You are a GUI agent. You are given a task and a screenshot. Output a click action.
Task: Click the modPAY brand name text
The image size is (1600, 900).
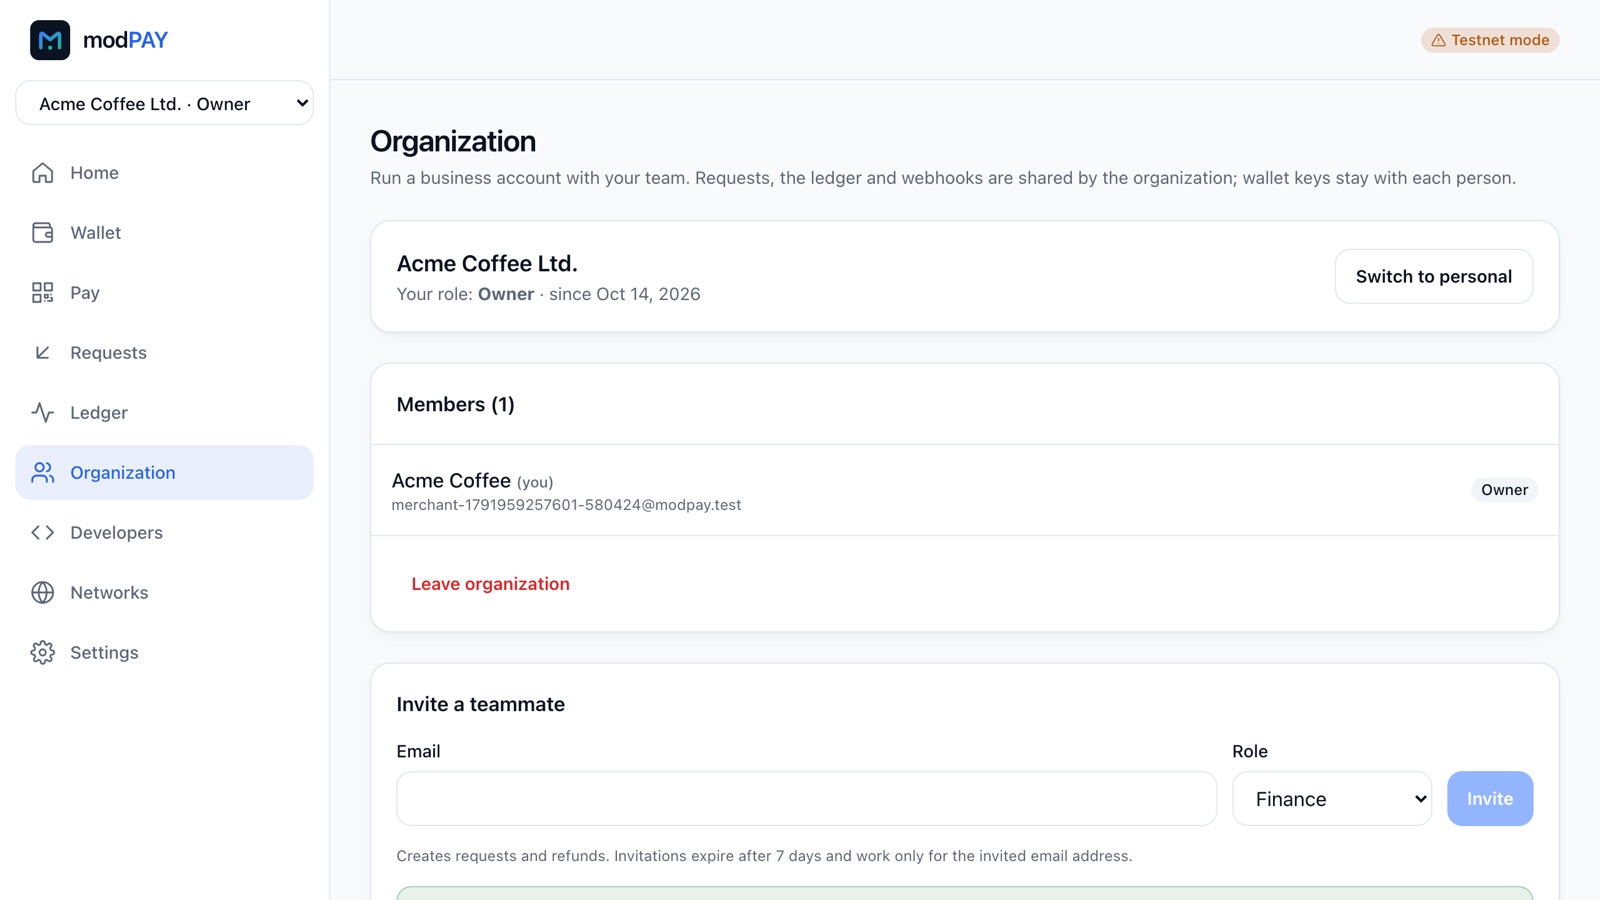[125, 40]
